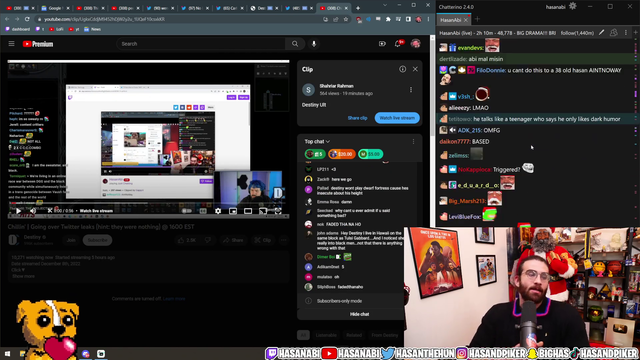640x360 pixels.
Task: Like the video thumbs up
Action: (x=187, y=240)
